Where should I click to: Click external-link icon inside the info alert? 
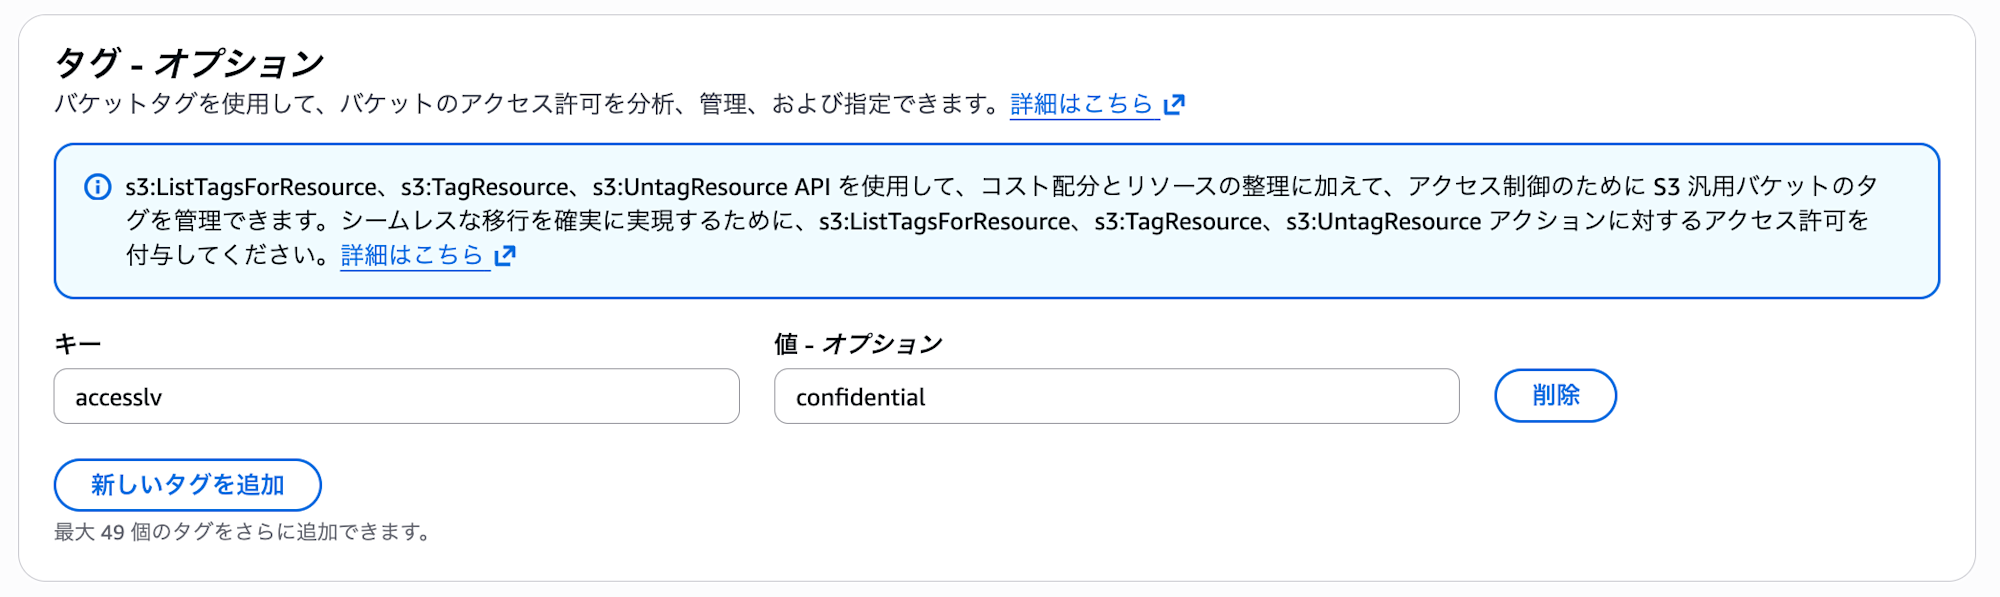506,256
